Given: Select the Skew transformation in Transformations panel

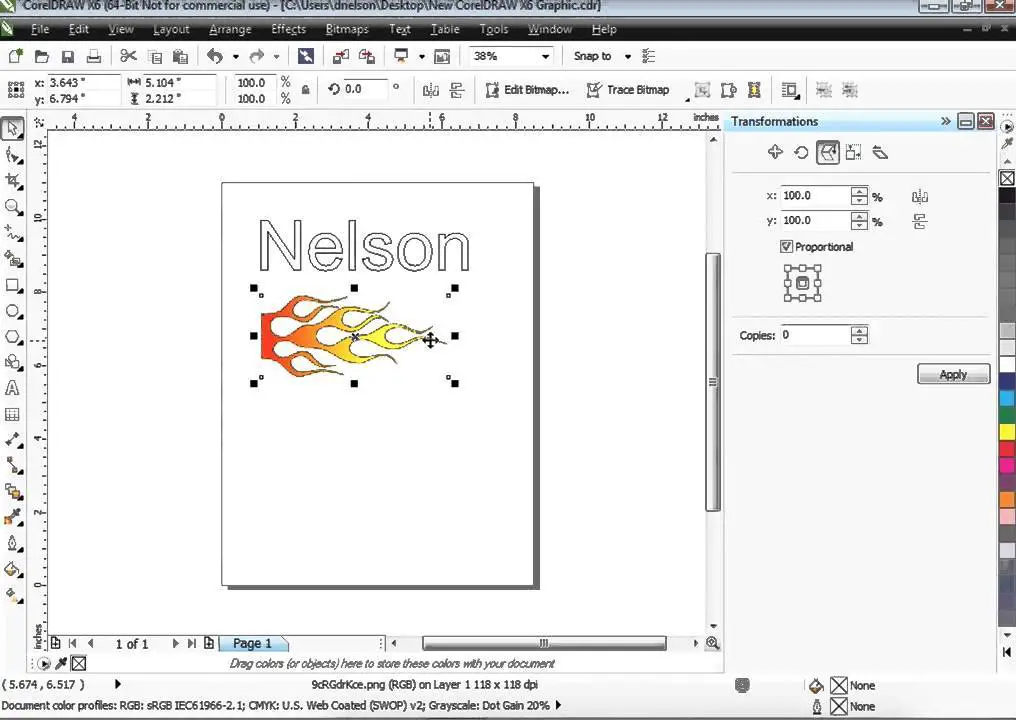Looking at the screenshot, I should (x=880, y=152).
